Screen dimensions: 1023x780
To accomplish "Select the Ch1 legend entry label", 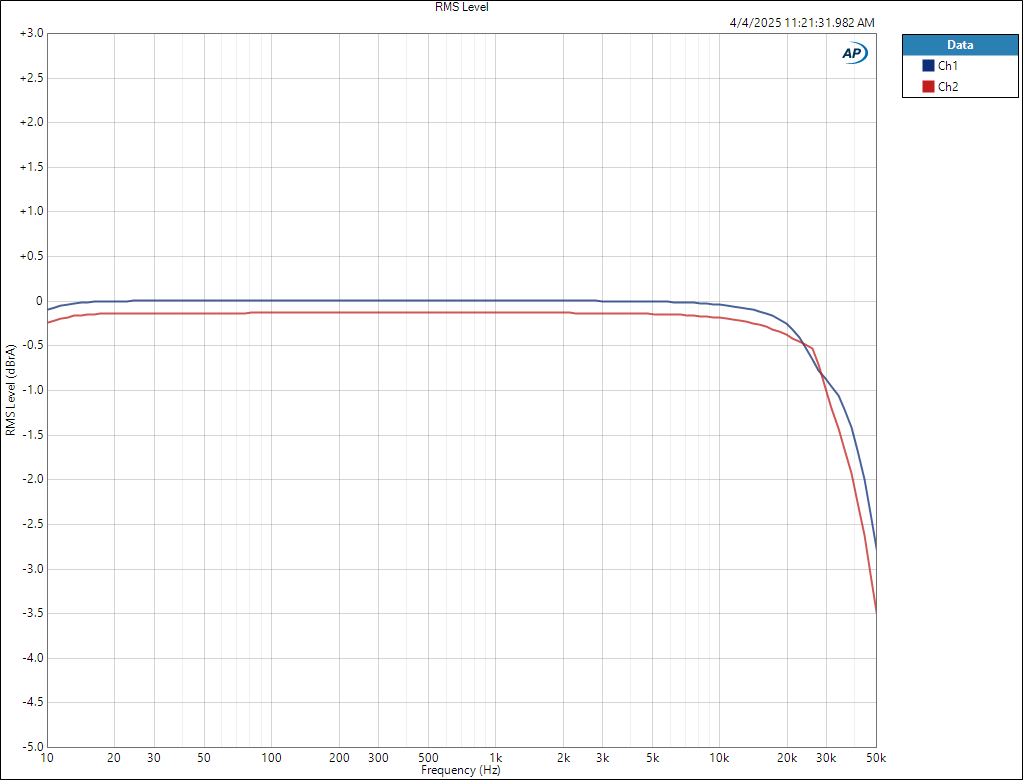I will point(948,65).
